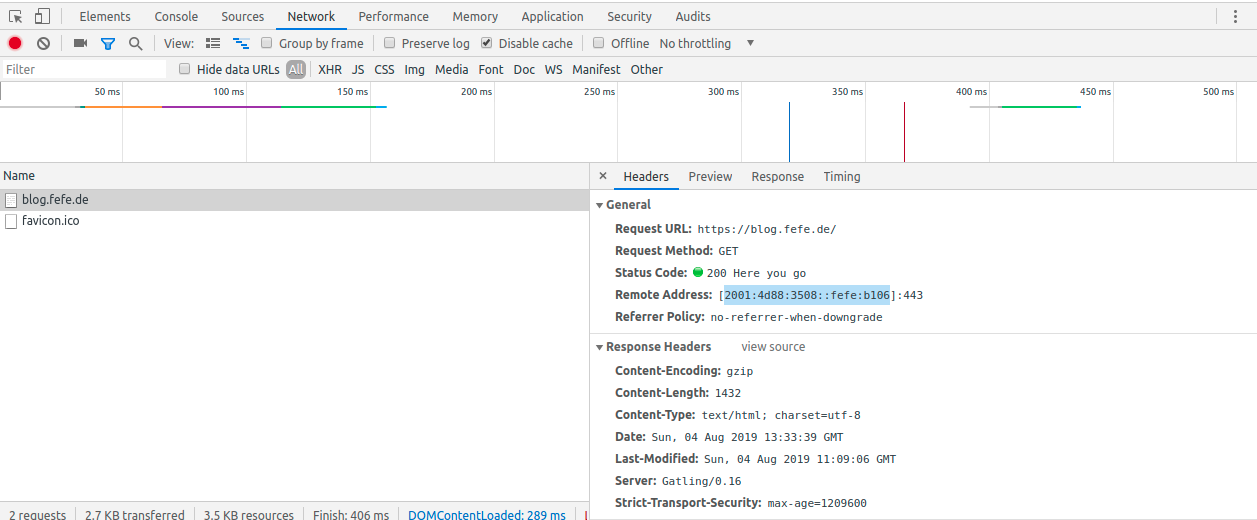Click the Name column header

294,176
